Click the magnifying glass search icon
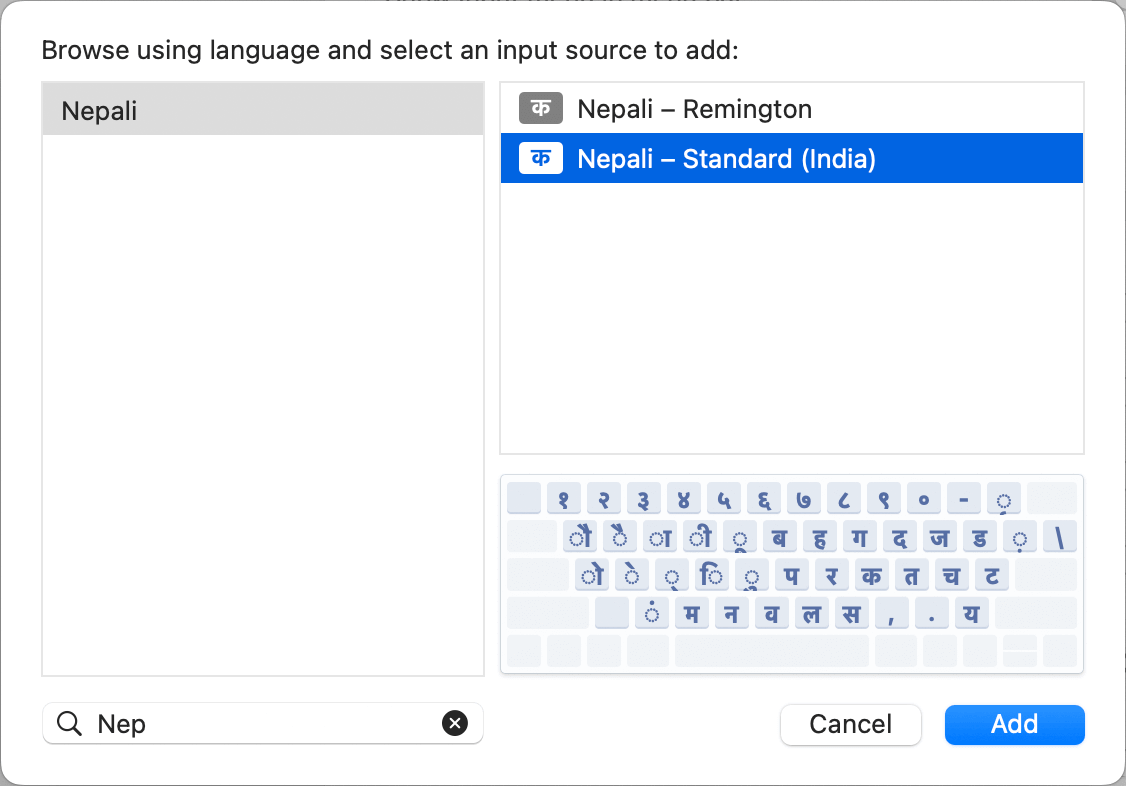 click(x=69, y=723)
